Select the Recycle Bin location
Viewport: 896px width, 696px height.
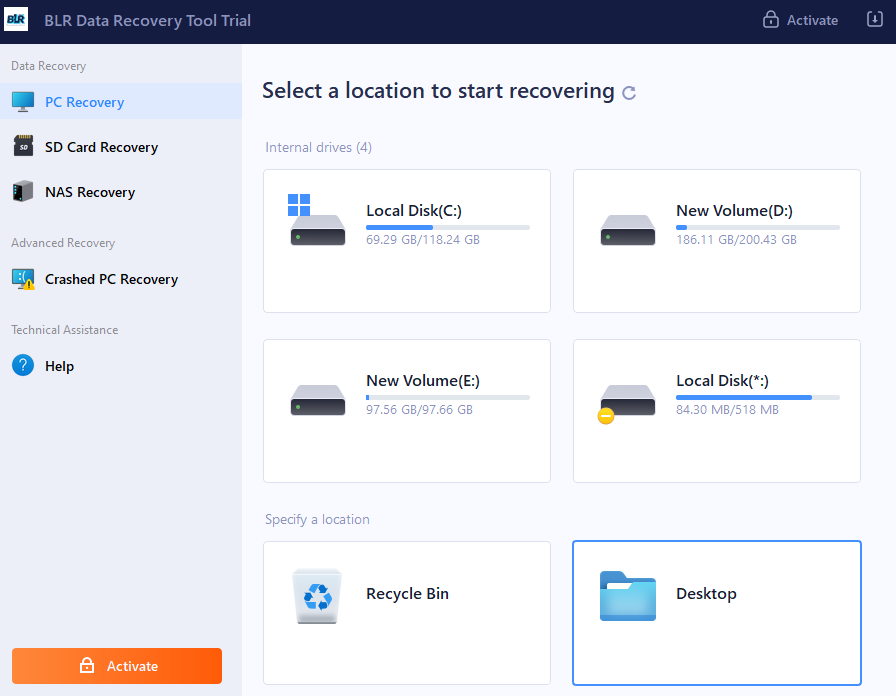[x=407, y=613]
